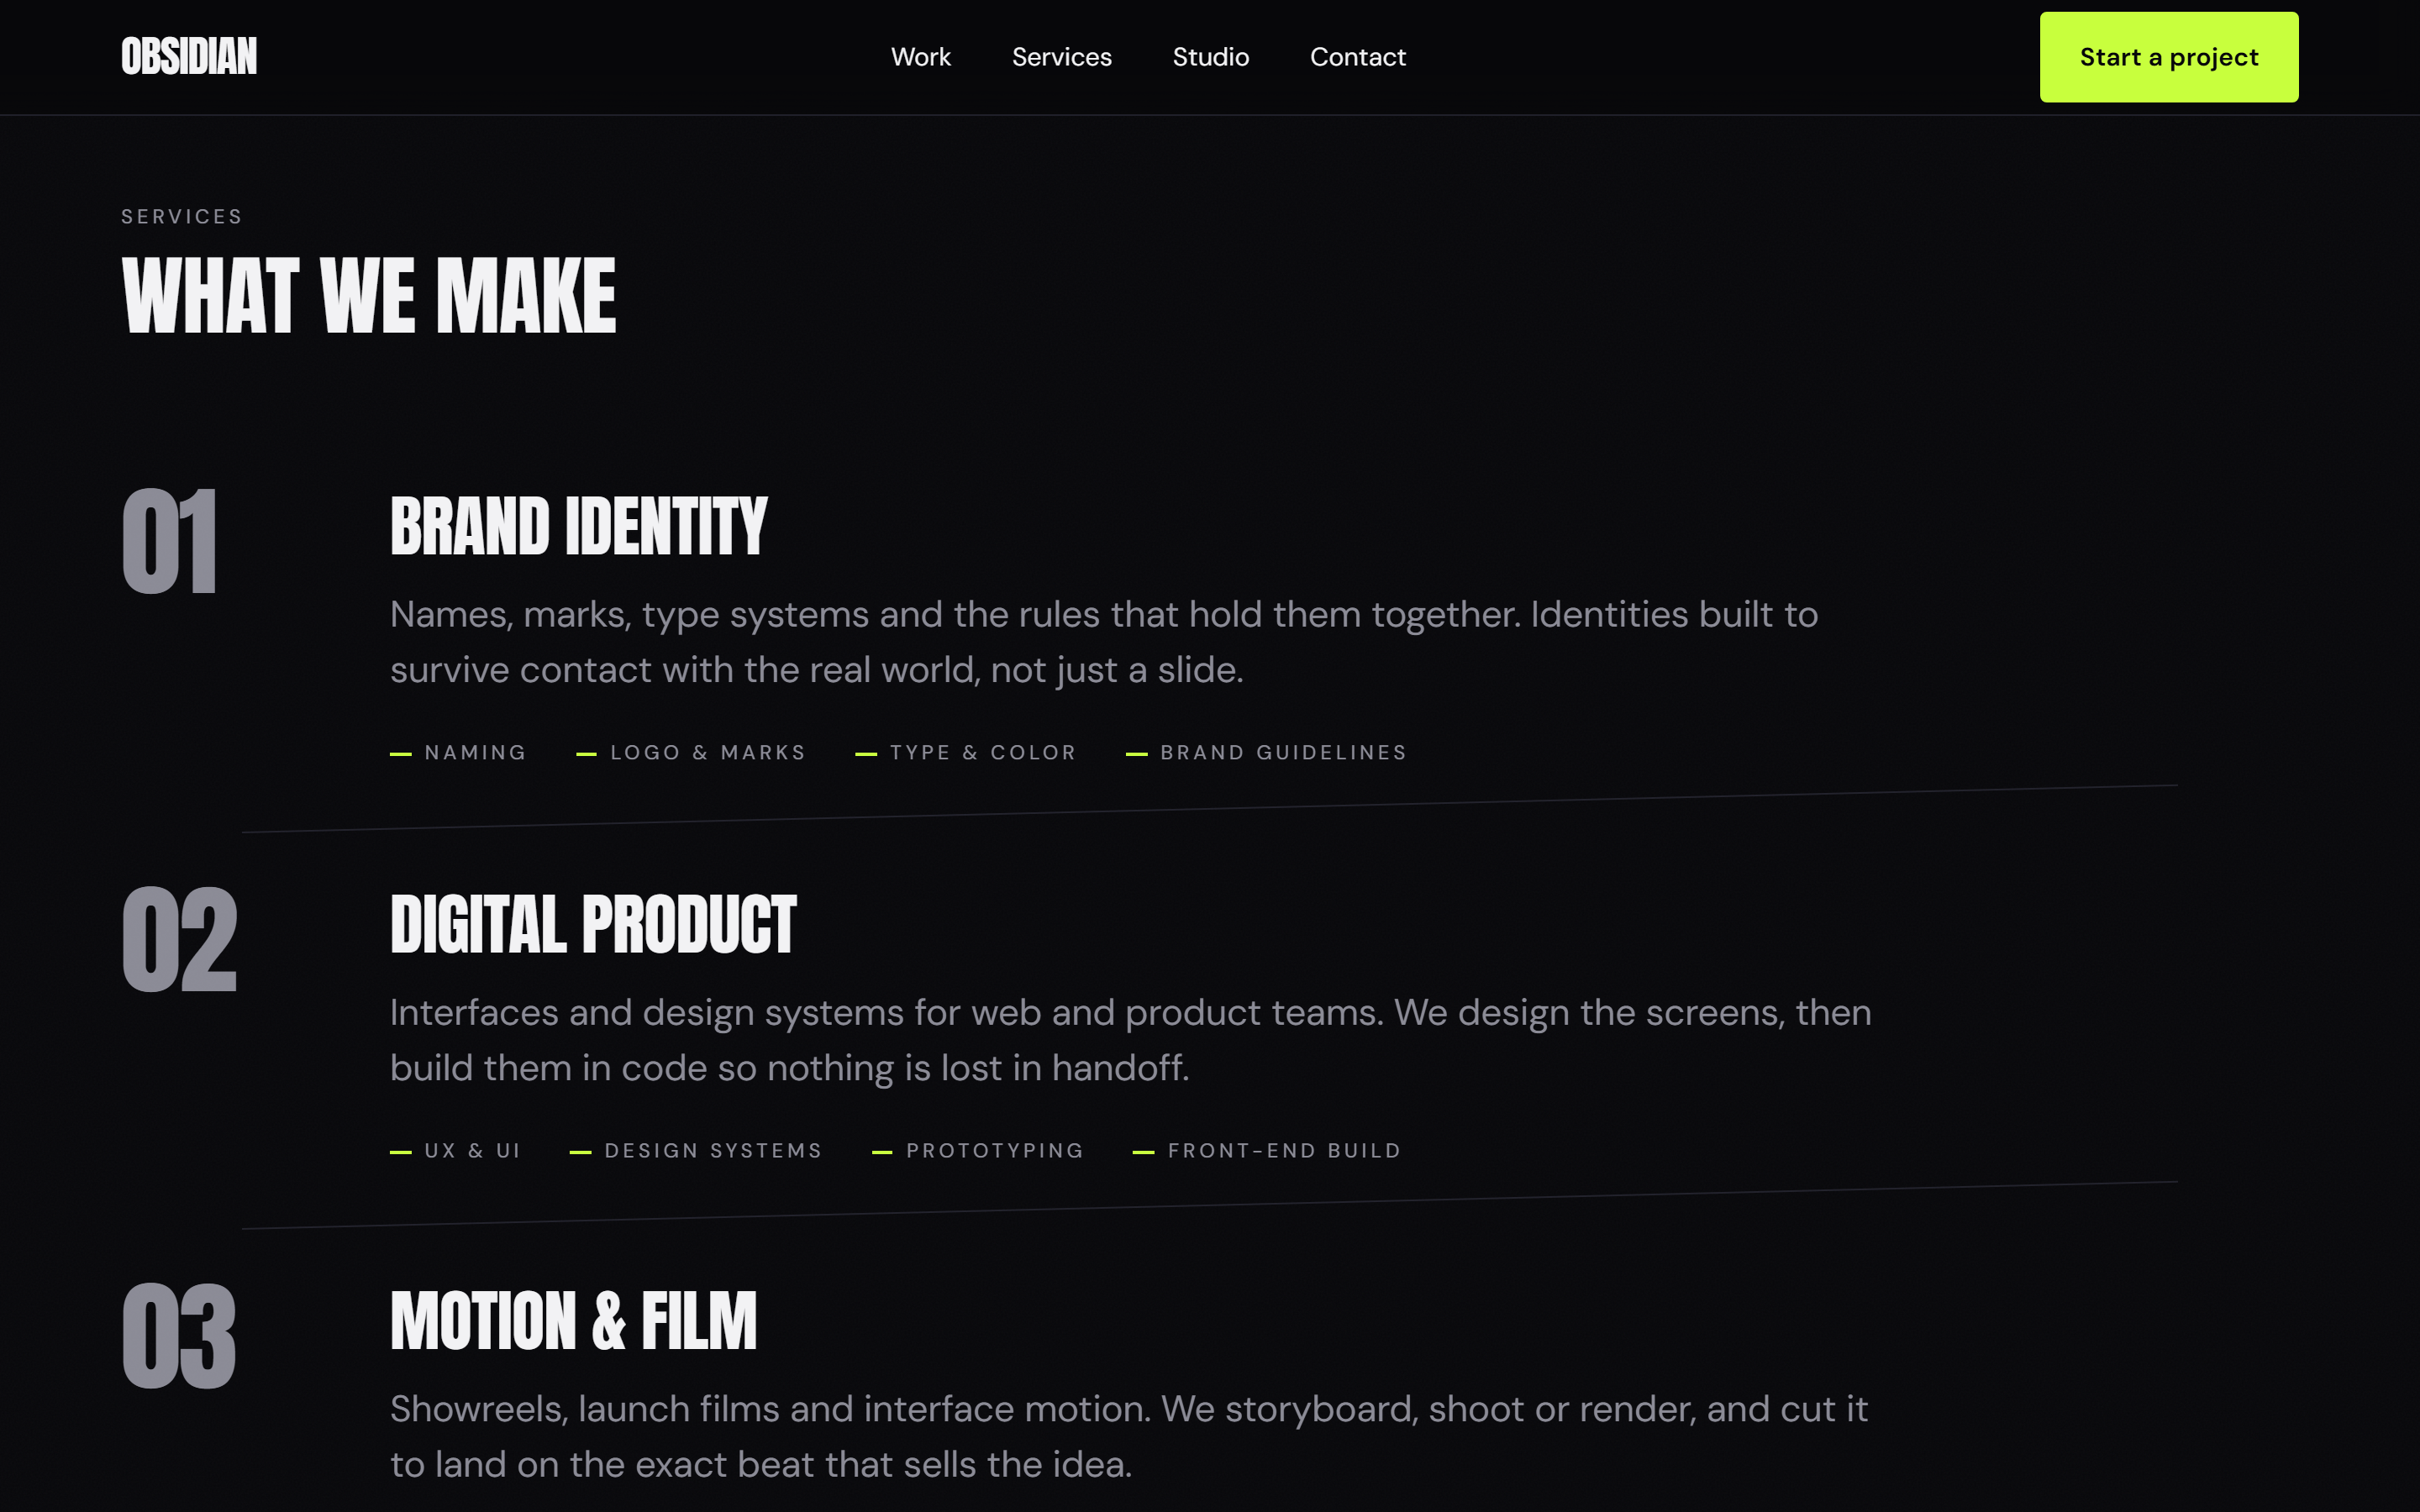
Task: Click the TYPE & COLOR tag
Action: click(966, 752)
